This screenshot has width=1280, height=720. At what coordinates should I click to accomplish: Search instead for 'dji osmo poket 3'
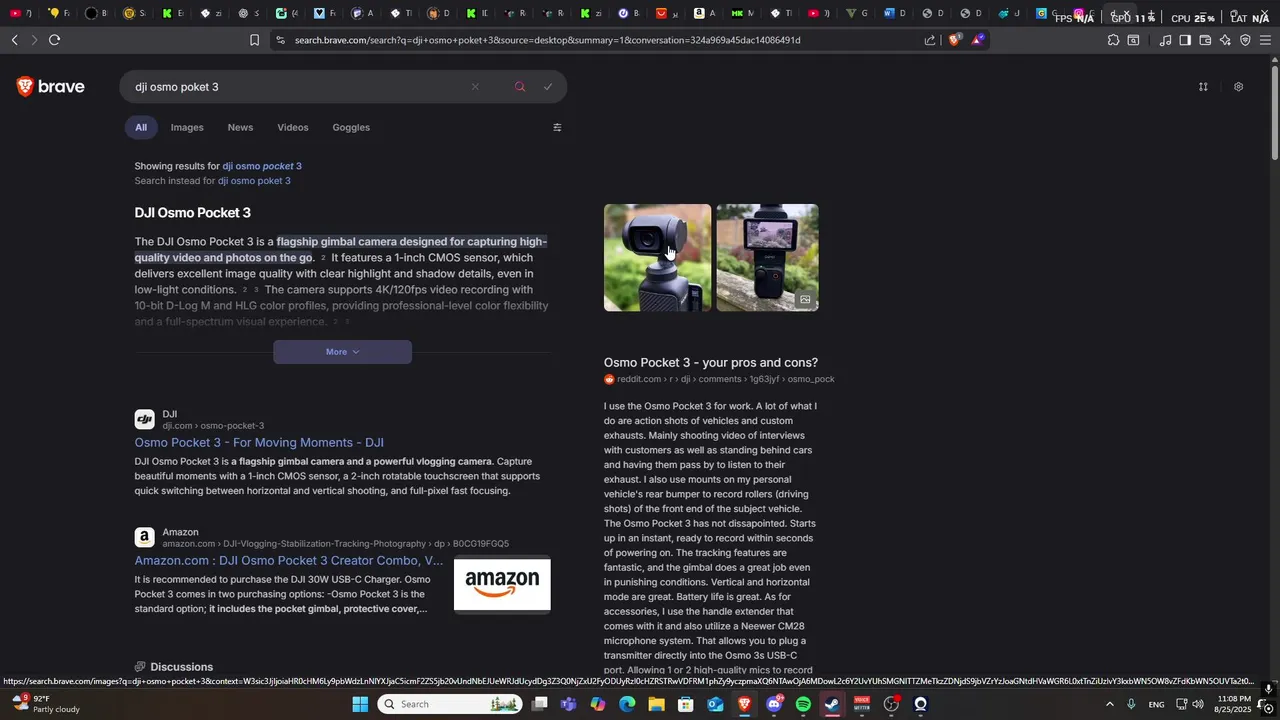[254, 181]
